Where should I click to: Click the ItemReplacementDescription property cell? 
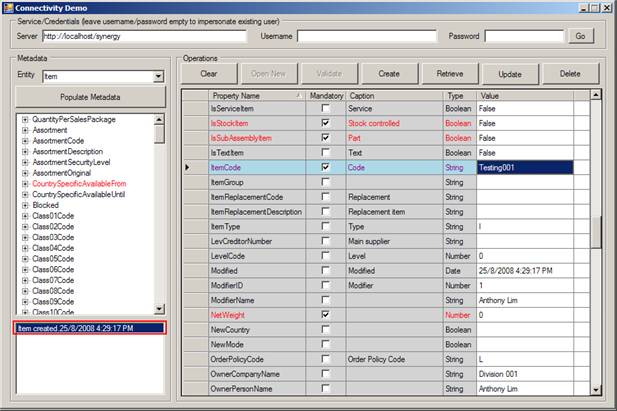point(257,212)
